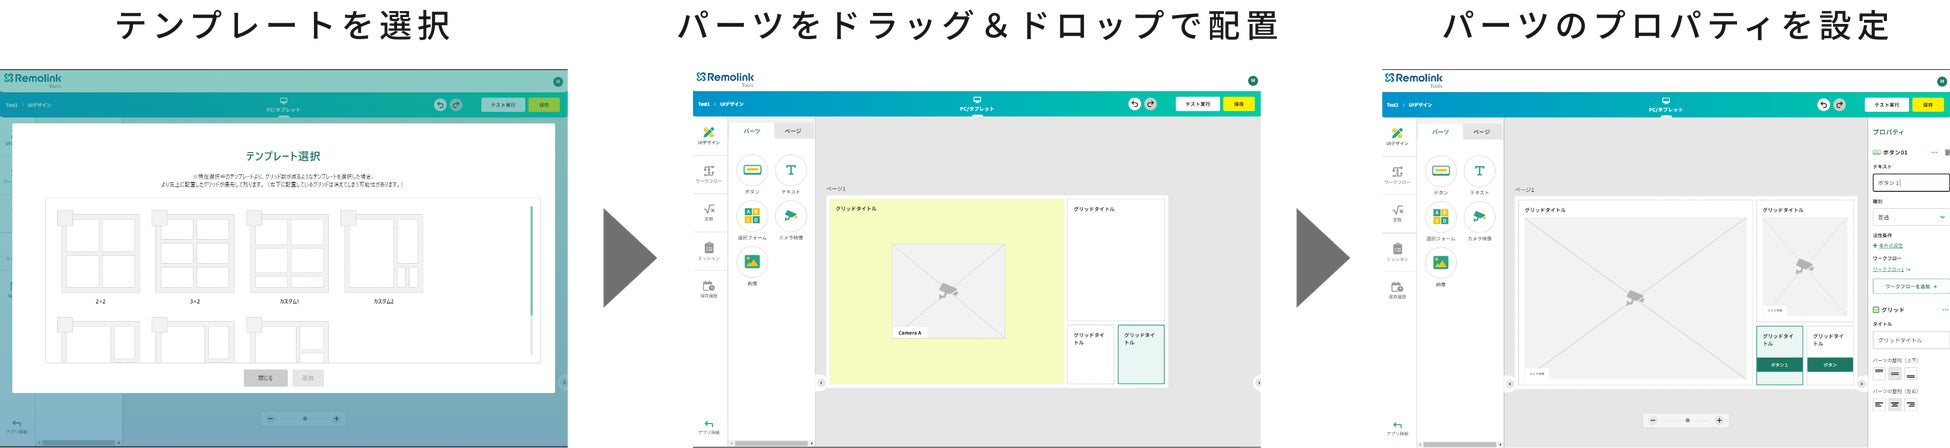Choose the 2×2 template thumbnail in template dialog
Image resolution: width=1950 pixels, height=448 pixels.
tap(100, 254)
